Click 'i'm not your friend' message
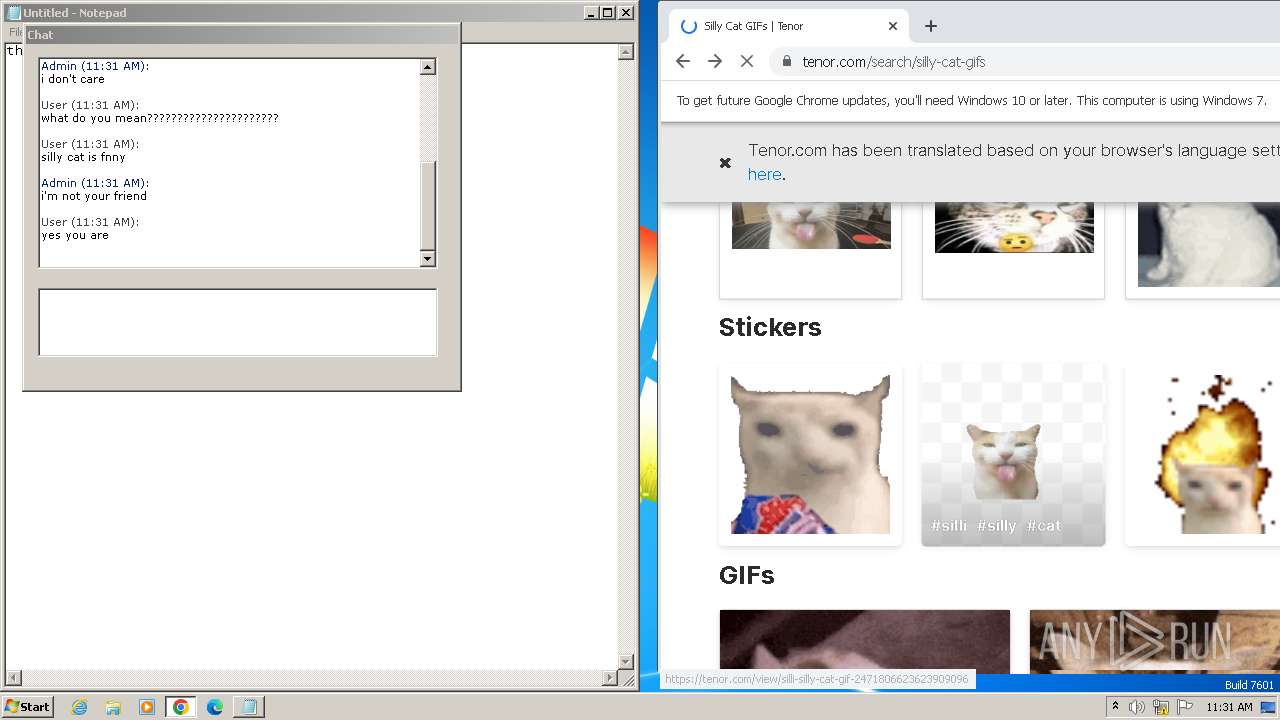Image resolution: width=1280 pixels, height=720 pixels. (94, 196)
